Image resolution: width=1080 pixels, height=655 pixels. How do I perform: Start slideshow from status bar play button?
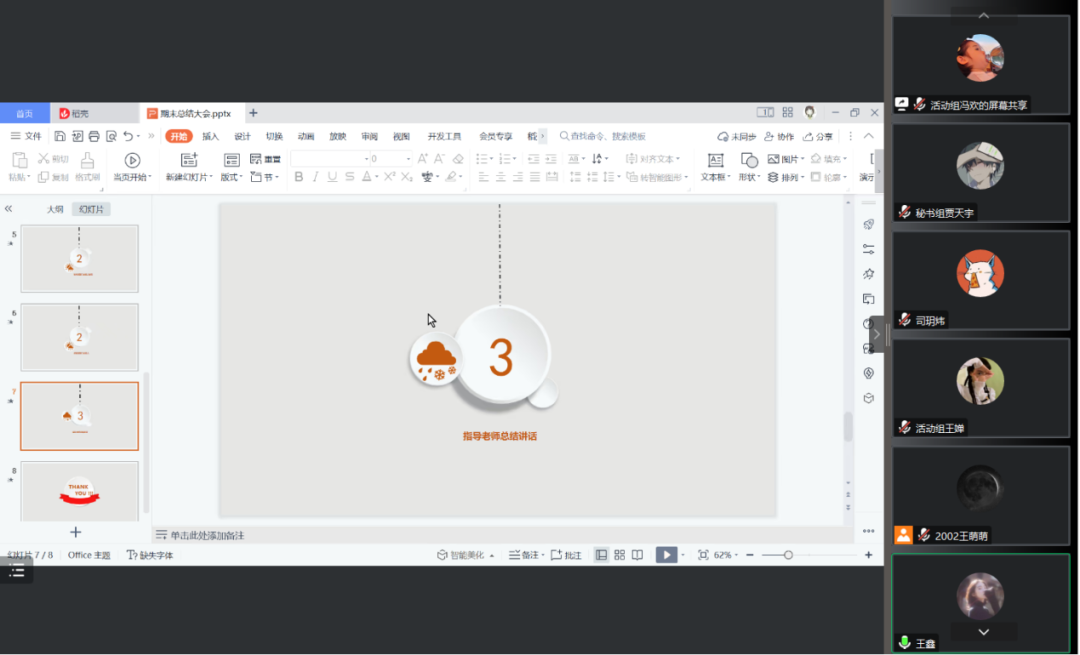665,555
